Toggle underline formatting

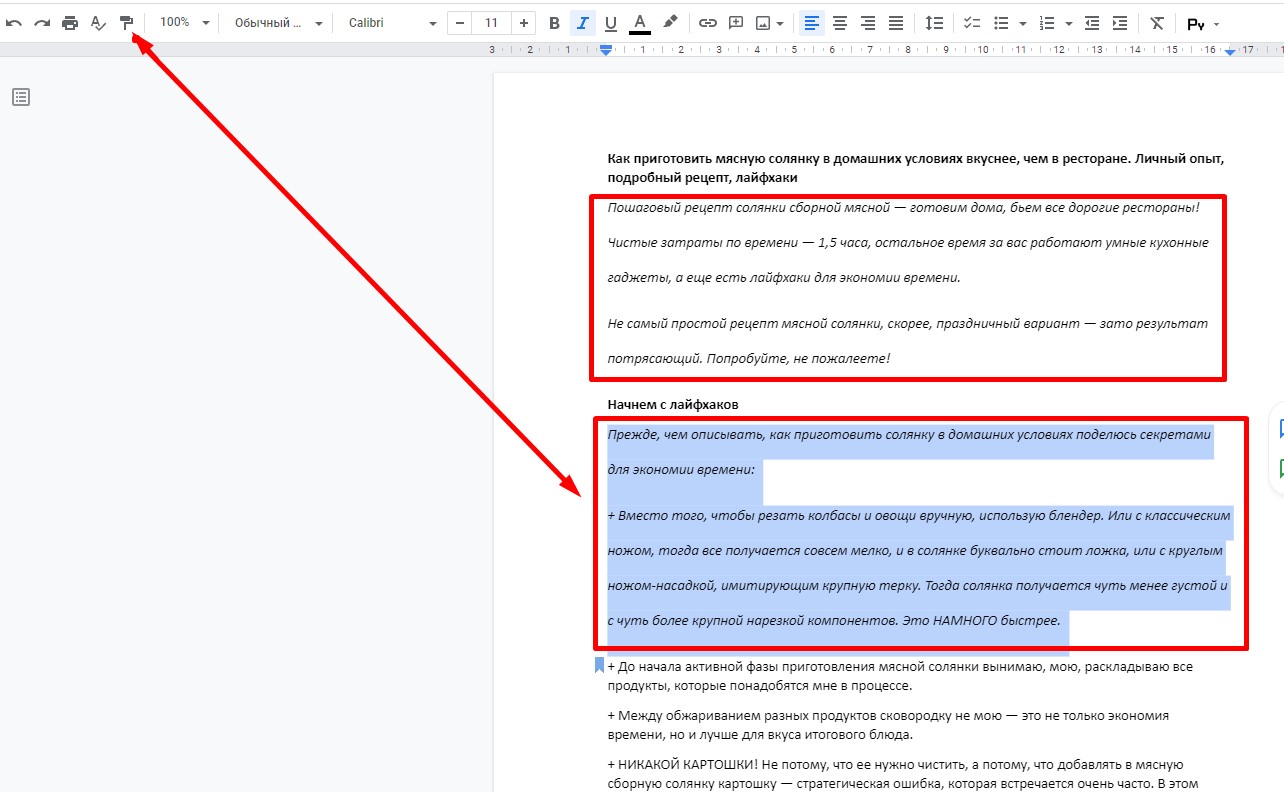pos(611,23)
